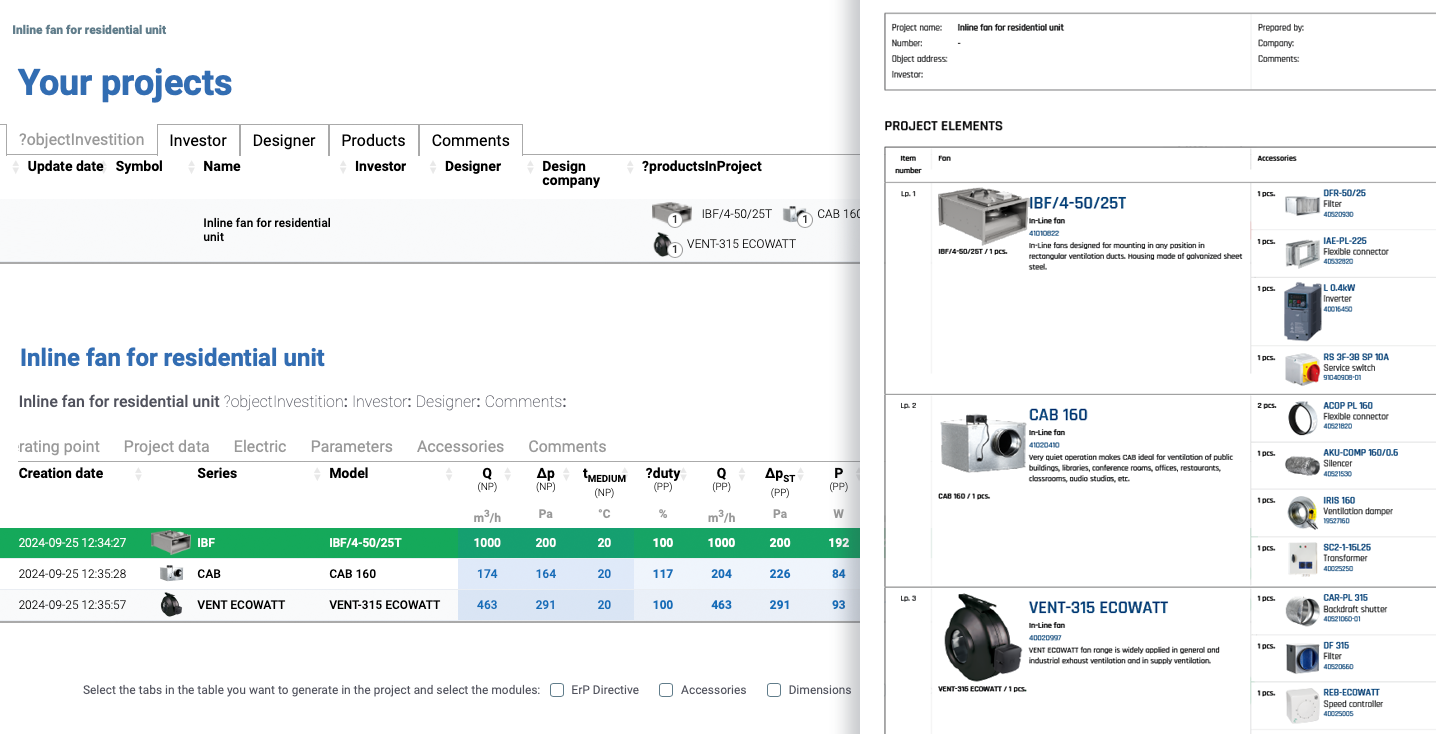Tick the Accessories module checkbox
Viewport: 1436px width, 734px height.
click(x=666, y=690)
